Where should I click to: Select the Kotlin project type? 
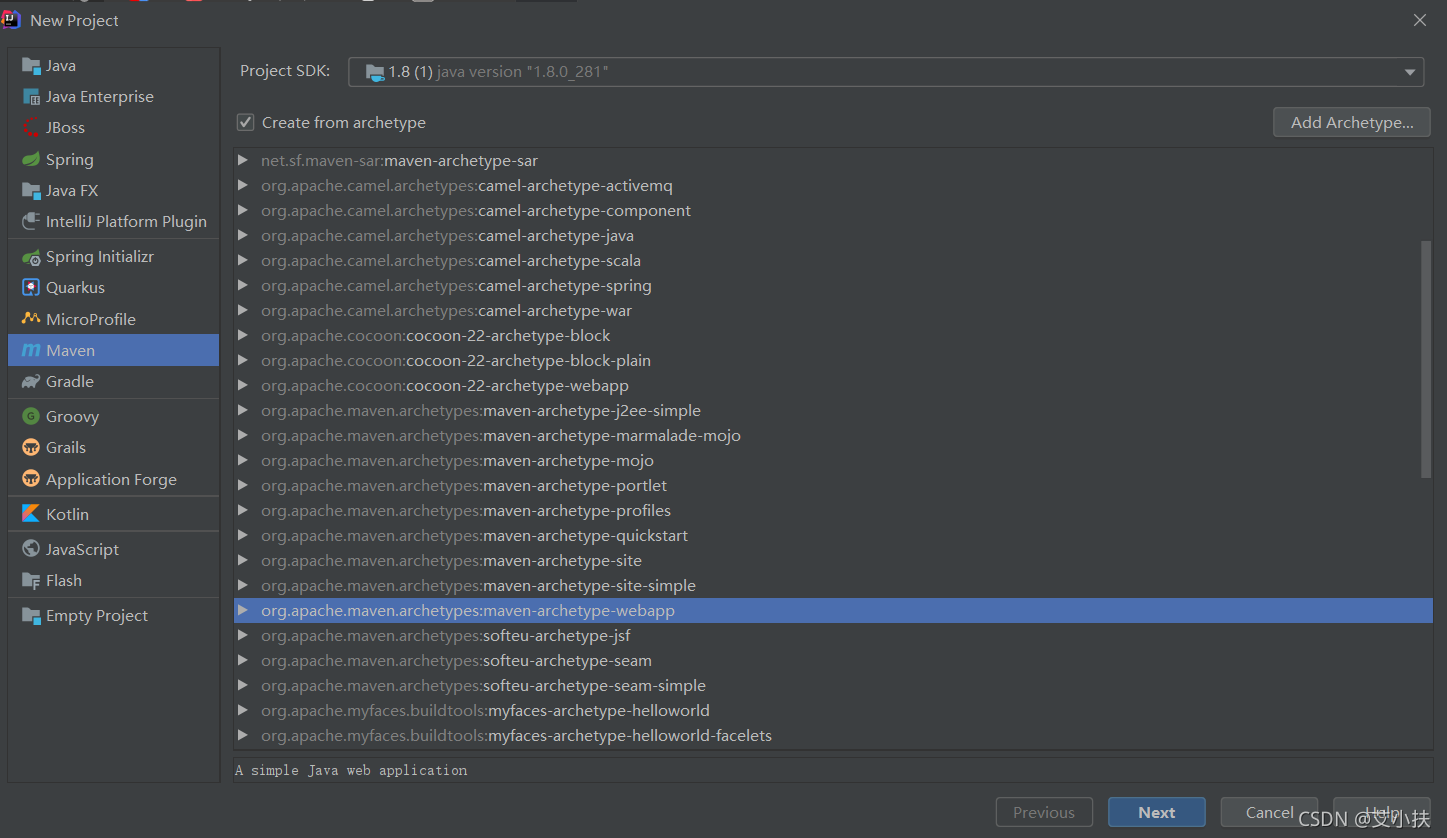[113, 514]
